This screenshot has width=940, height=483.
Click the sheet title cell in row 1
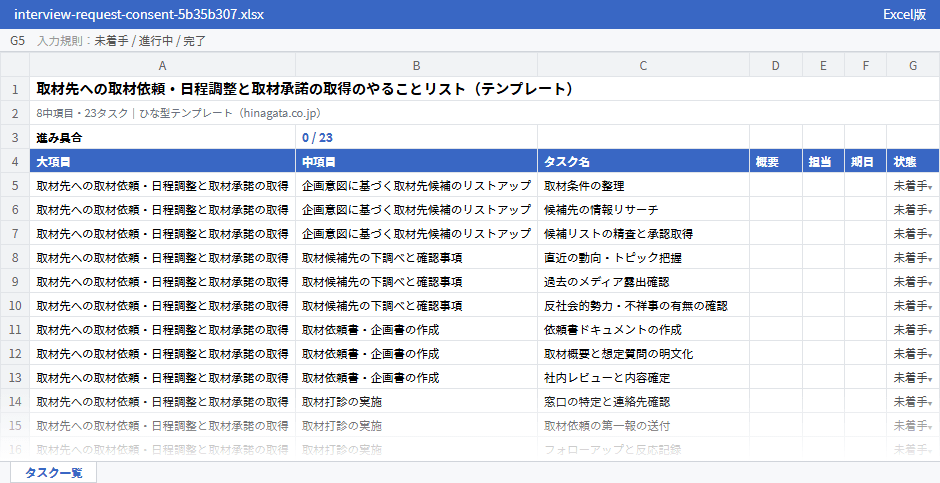click(x=484, y=89)
